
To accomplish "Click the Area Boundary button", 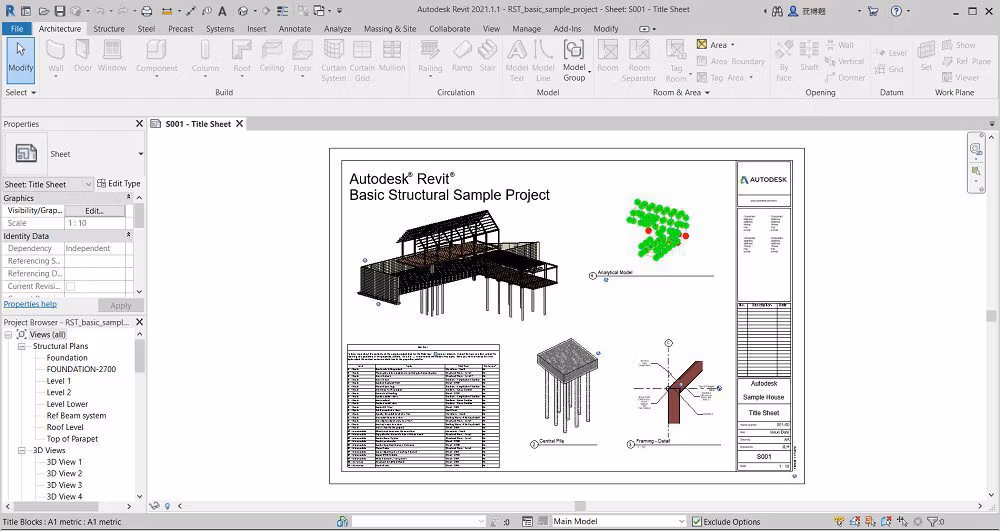I will point(731,61).
